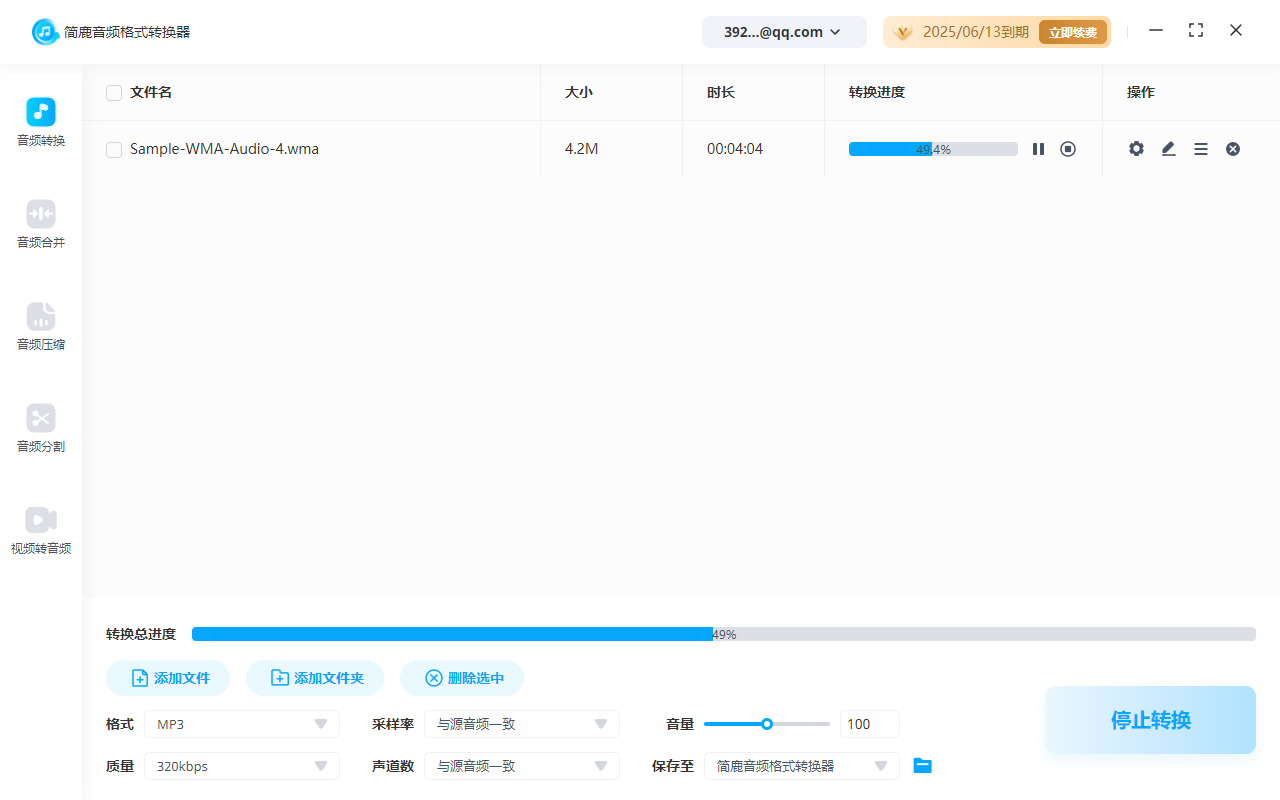Viewport: 1280px width, 800px height.
Task: Switch to 音频压缩 mode
Action: pos(40,327)
